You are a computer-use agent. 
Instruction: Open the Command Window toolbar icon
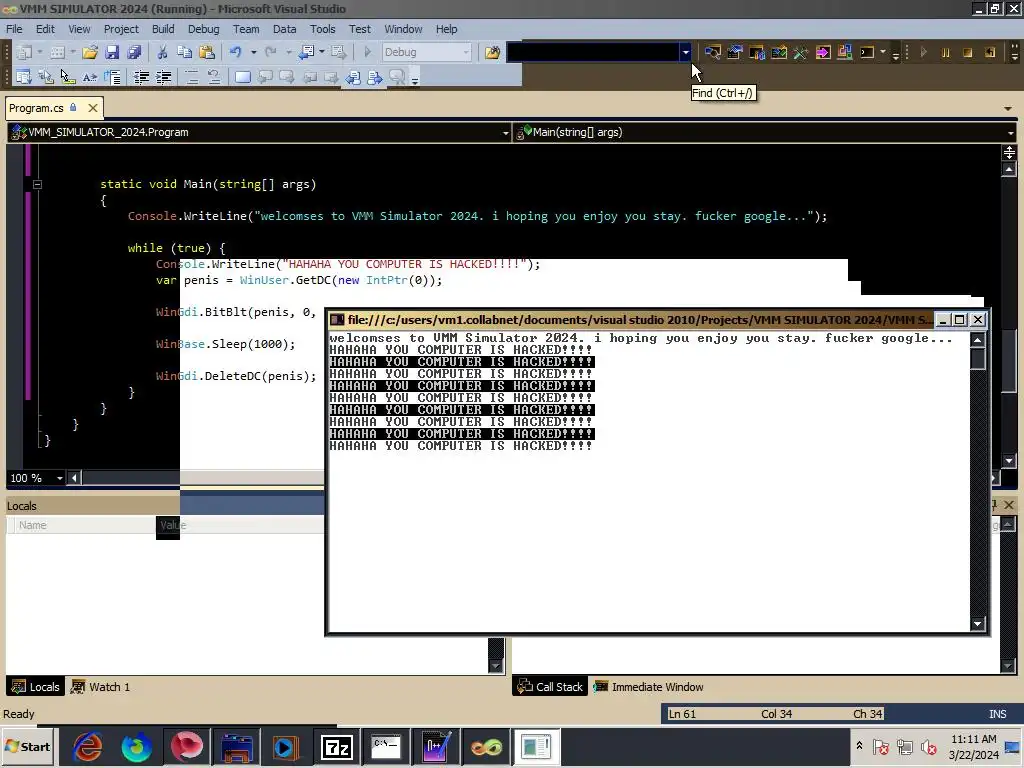[x=867, y=52]
